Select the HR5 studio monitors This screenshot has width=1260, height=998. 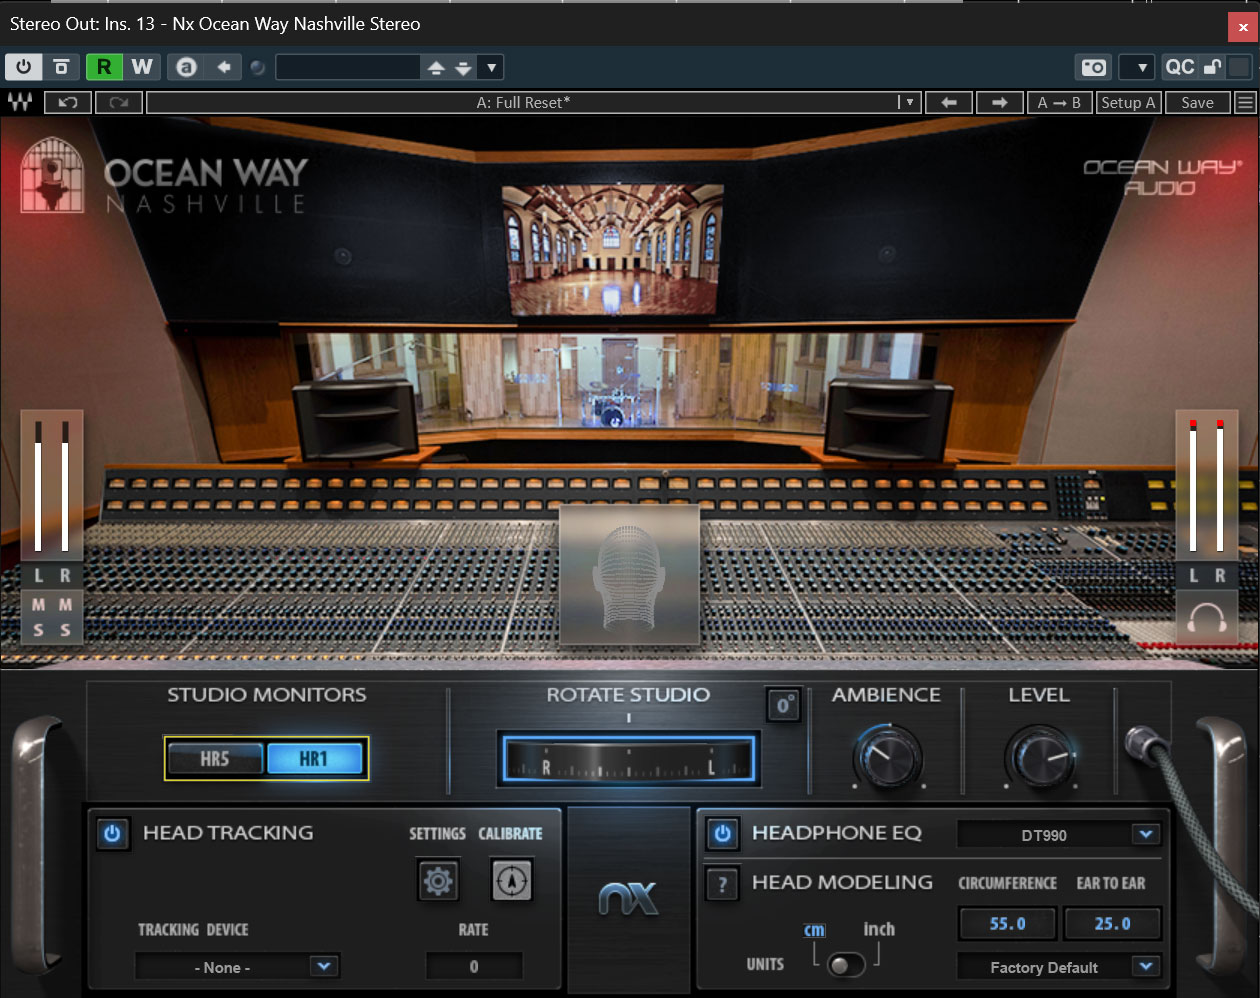click(215, 759)
